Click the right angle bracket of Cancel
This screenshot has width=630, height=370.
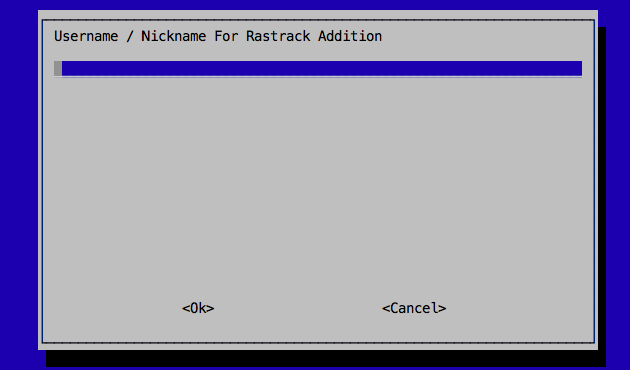point(442,309)
